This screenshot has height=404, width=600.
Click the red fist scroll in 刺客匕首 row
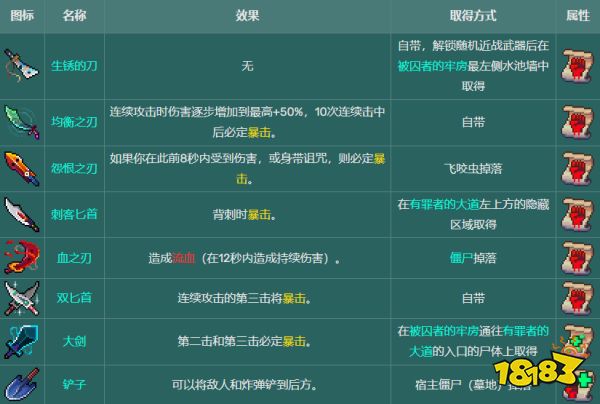pyautogui.click(x=577, y=215)
